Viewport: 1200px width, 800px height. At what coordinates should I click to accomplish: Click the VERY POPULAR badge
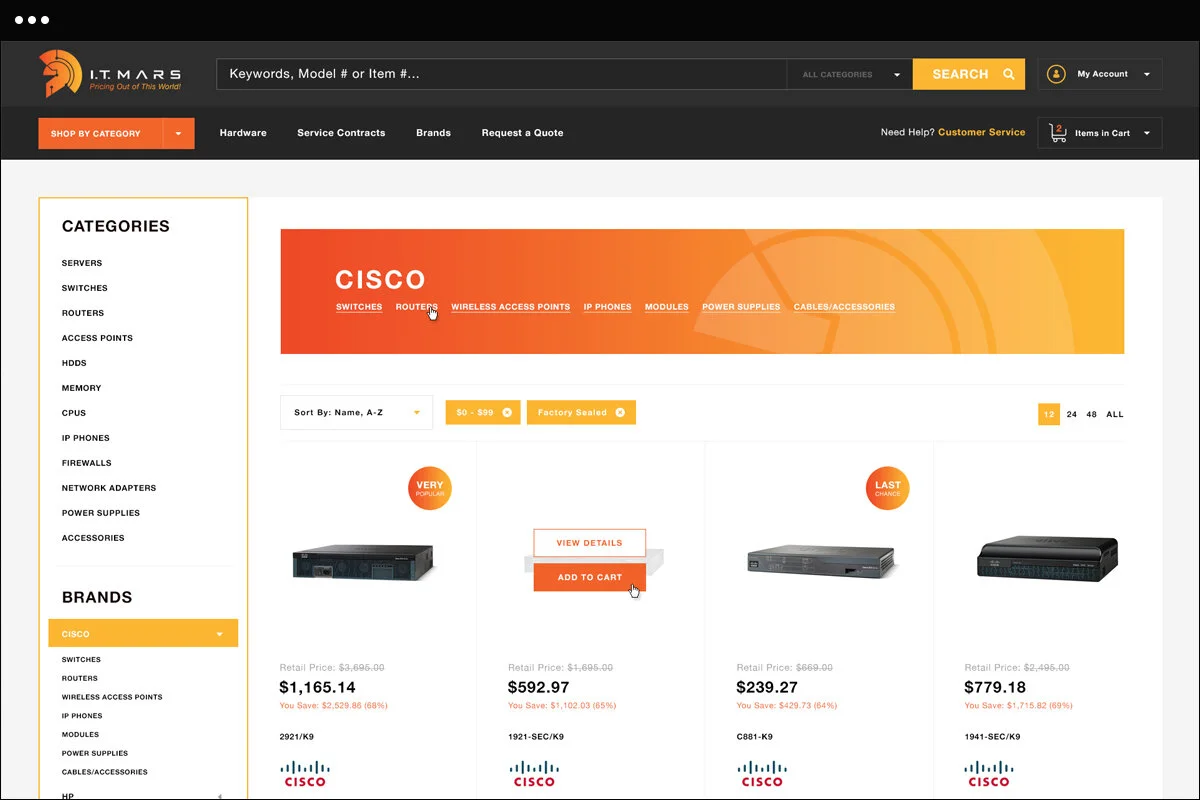pos(429,488)
